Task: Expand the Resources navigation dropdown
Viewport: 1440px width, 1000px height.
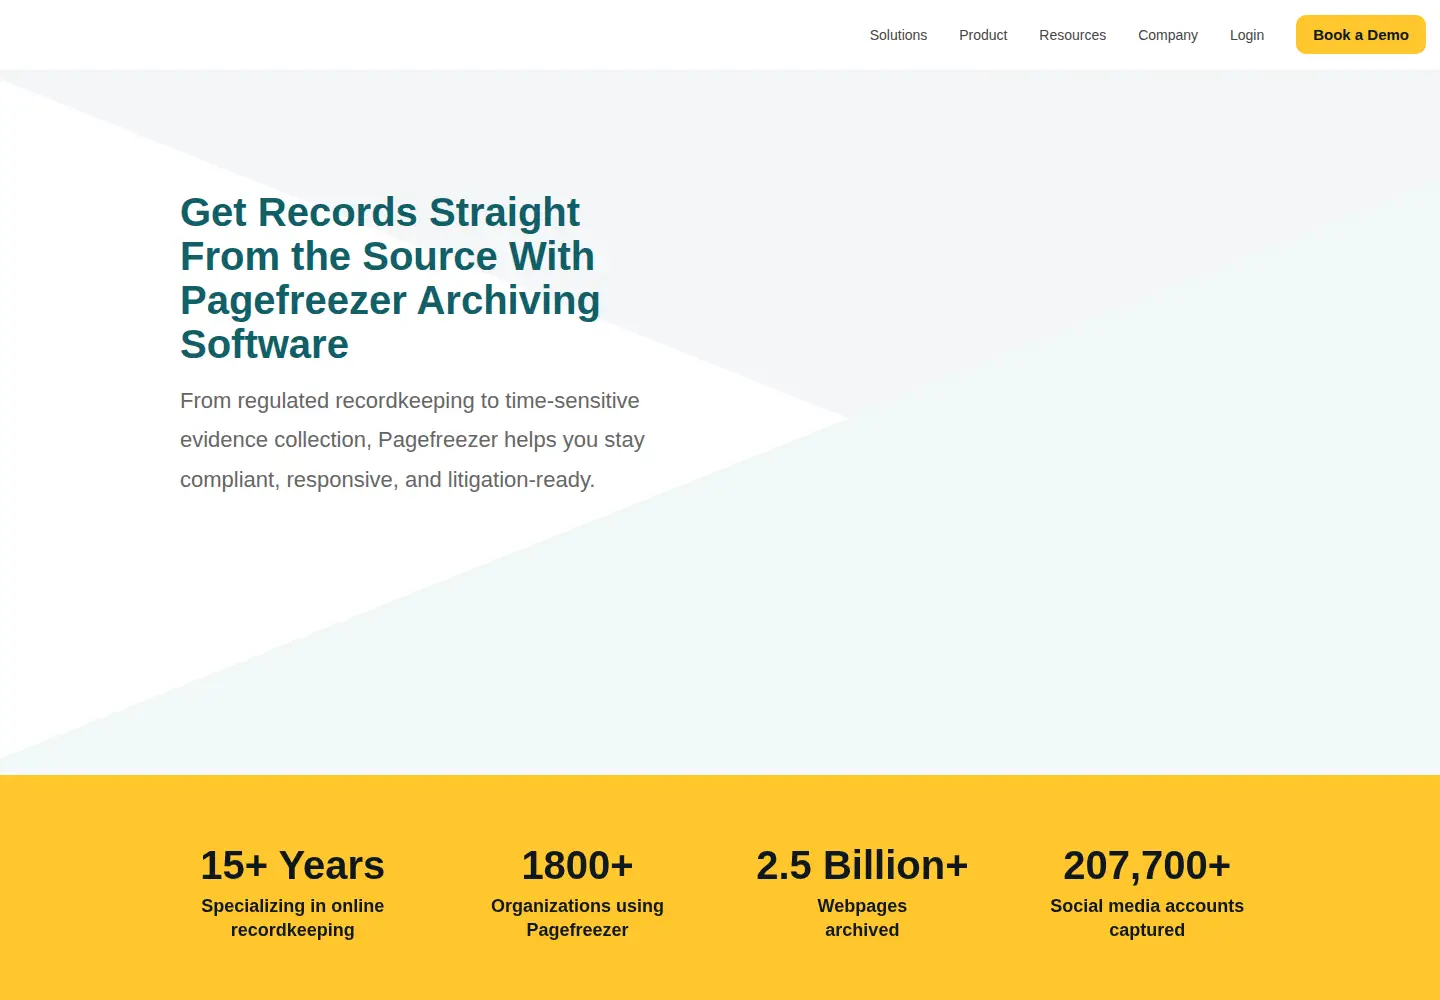Action: pyautogui.click(x=1072, y=35)
